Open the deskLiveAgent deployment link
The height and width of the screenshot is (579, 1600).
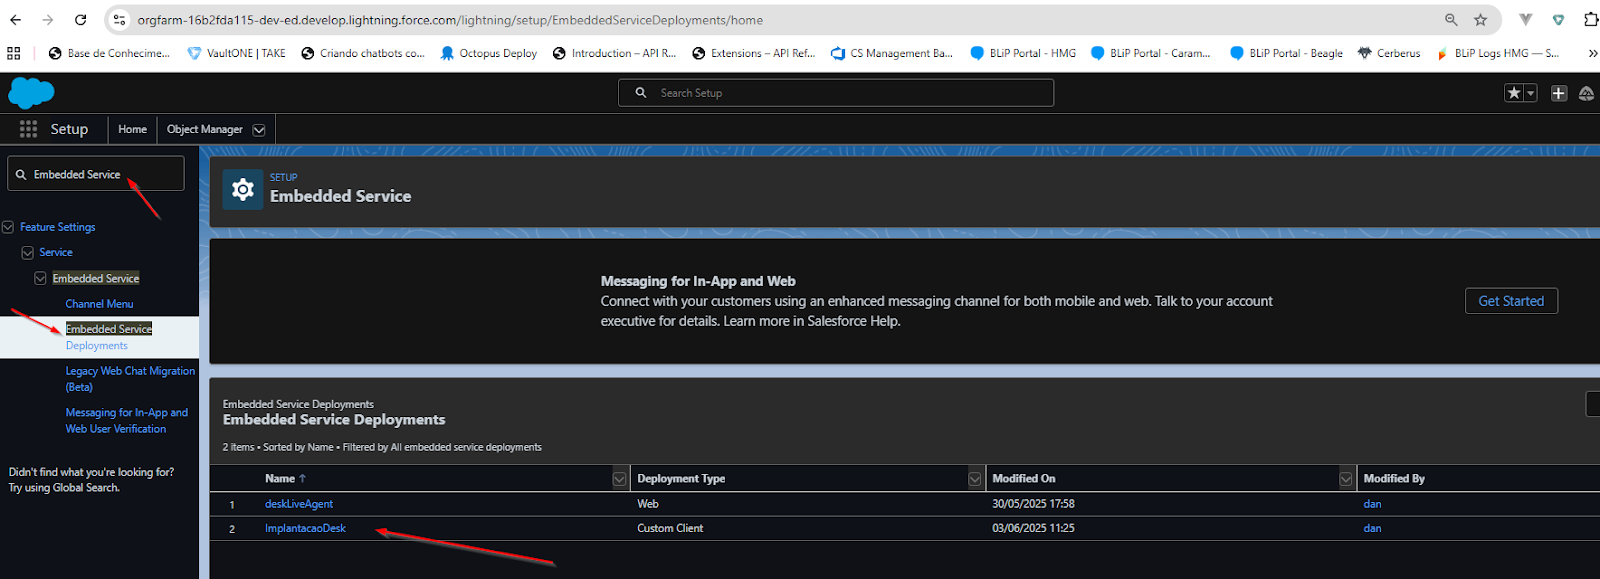tap(299, 504)
